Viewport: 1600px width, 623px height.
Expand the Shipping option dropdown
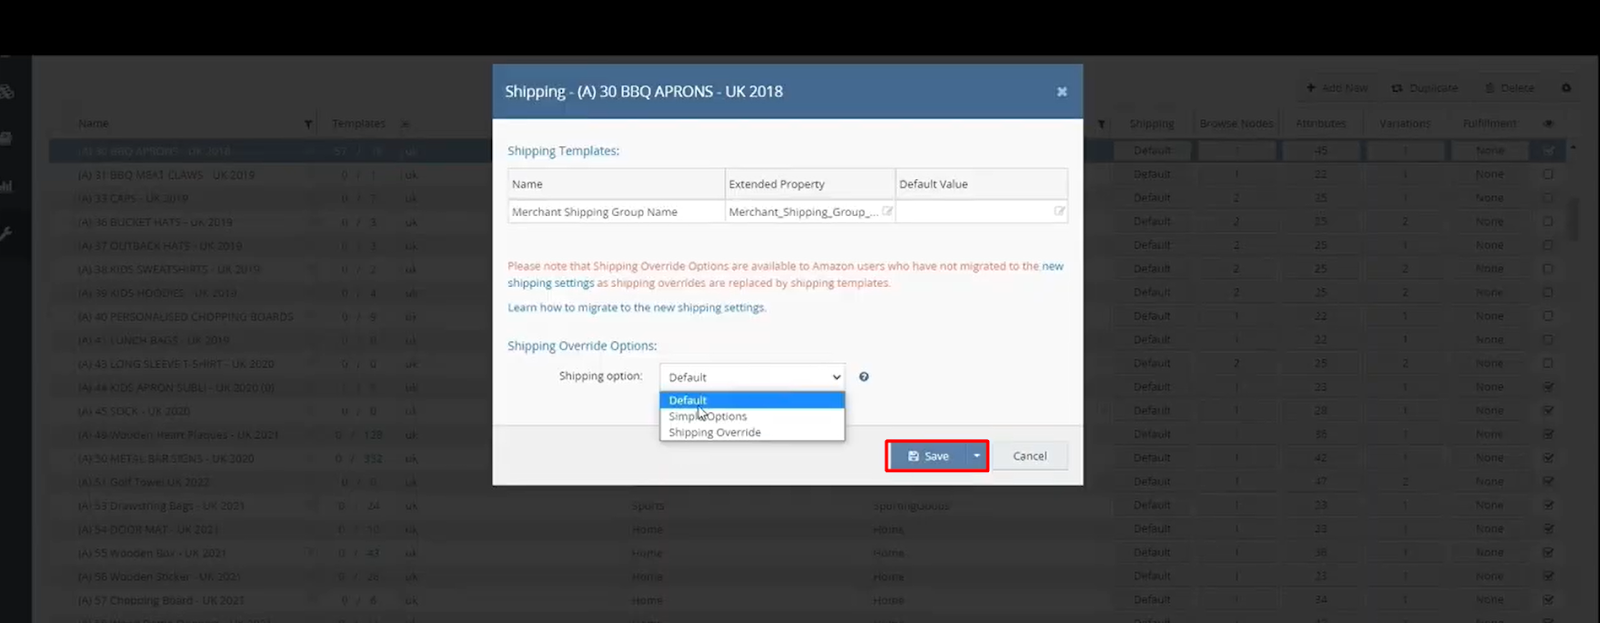tap(752, 377)
